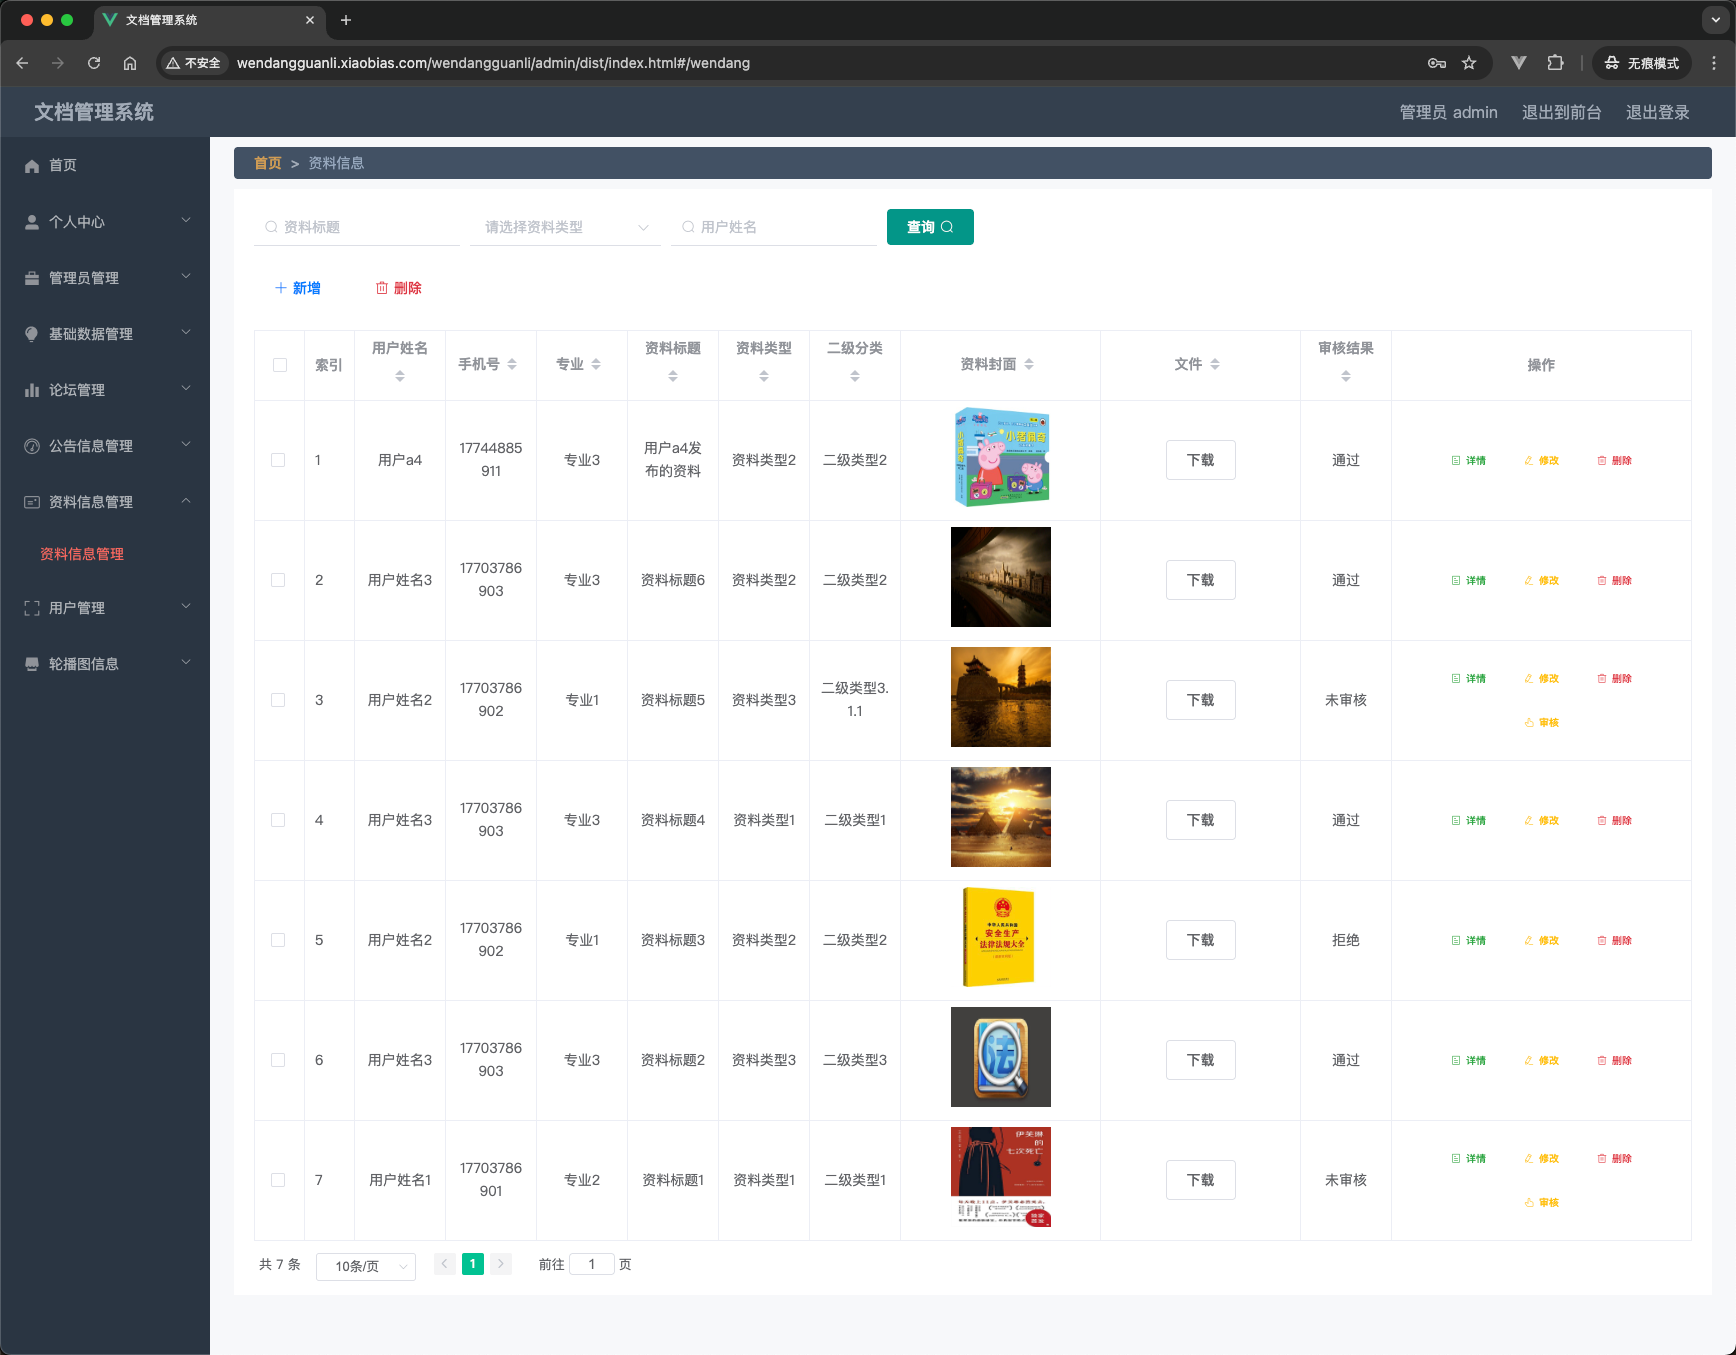Open the Peppa Pig cover thumbnail
Image resolution: width=1736 pixels, height=1355 pixels.
tap(1000, 457)
